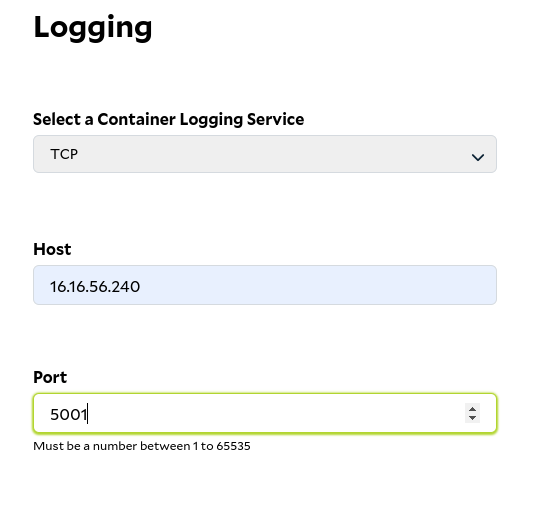Focus the Host input field
Image resolution: width=536 pixels, height=519 pixels.
265,285
